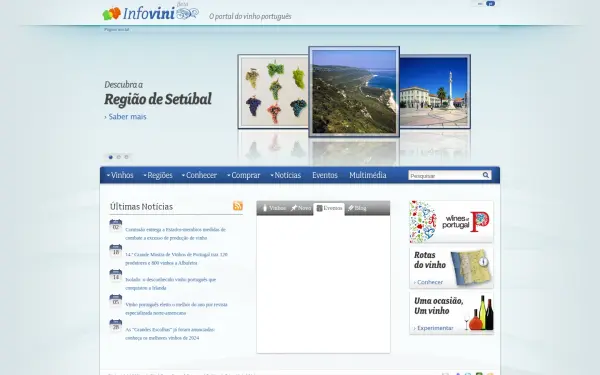Click the Página inicial breadcrumb
Image resolution: width=600 pixels, height=375 pixels.
[116, 29]
